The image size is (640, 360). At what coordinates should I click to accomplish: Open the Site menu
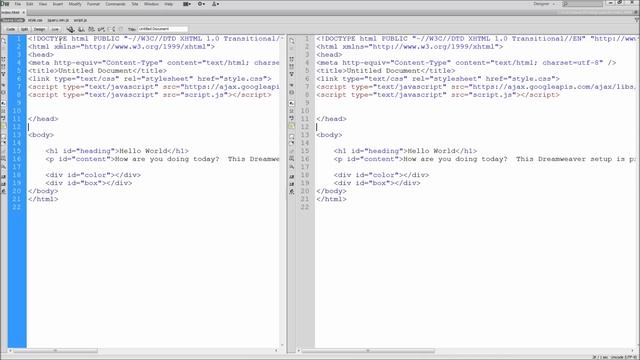tap(135, 4)
